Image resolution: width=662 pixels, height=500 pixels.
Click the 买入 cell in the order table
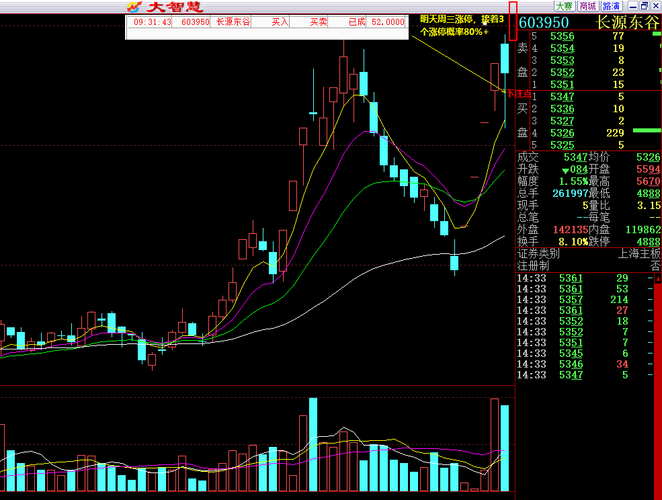[x=280, y=22]
